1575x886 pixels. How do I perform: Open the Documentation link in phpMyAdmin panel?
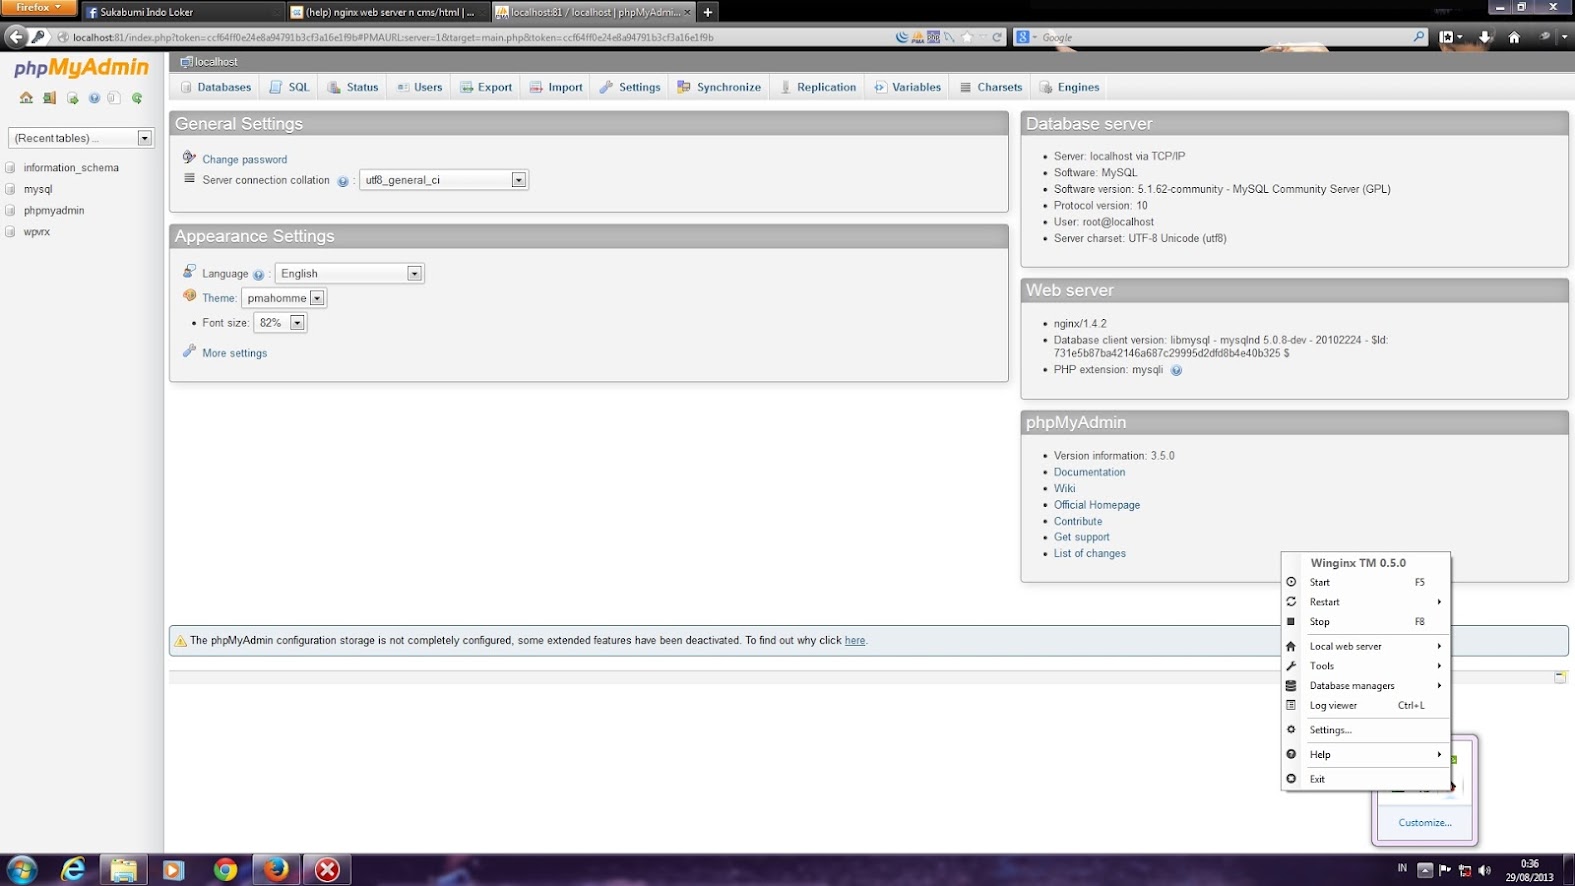pos(1089,472)
